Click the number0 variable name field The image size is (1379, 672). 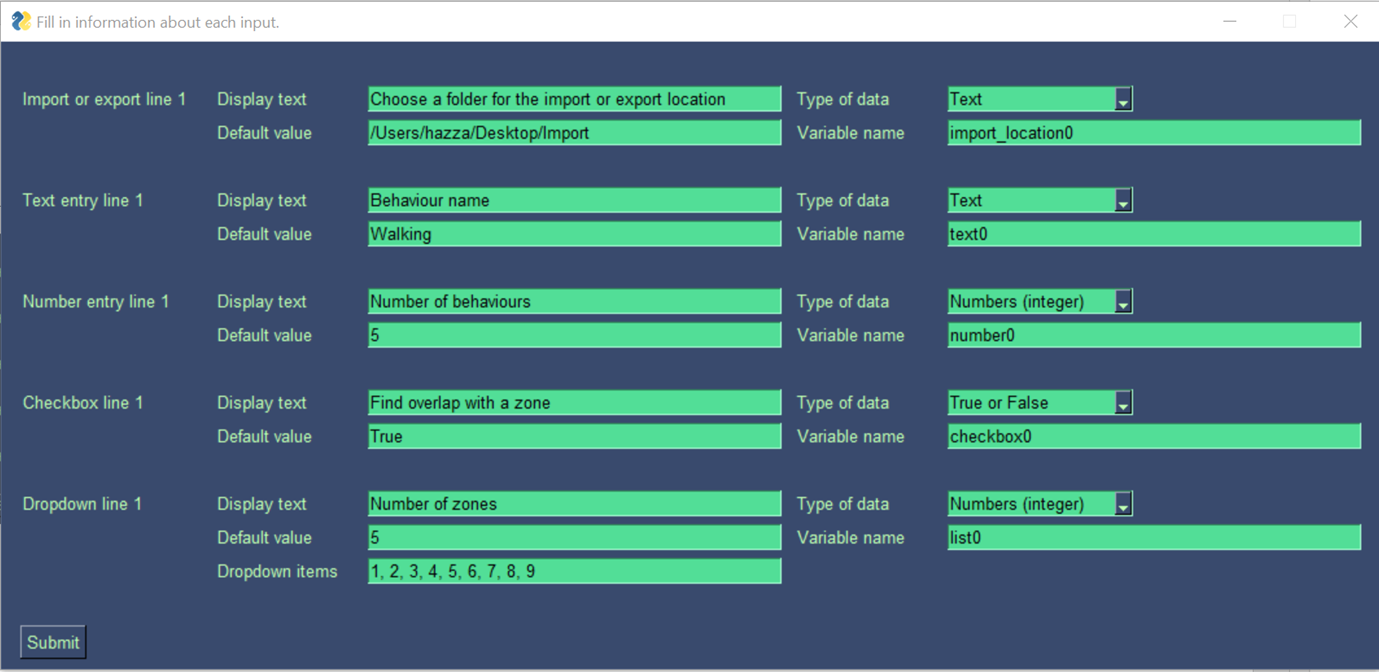(x=1152, y=335)
